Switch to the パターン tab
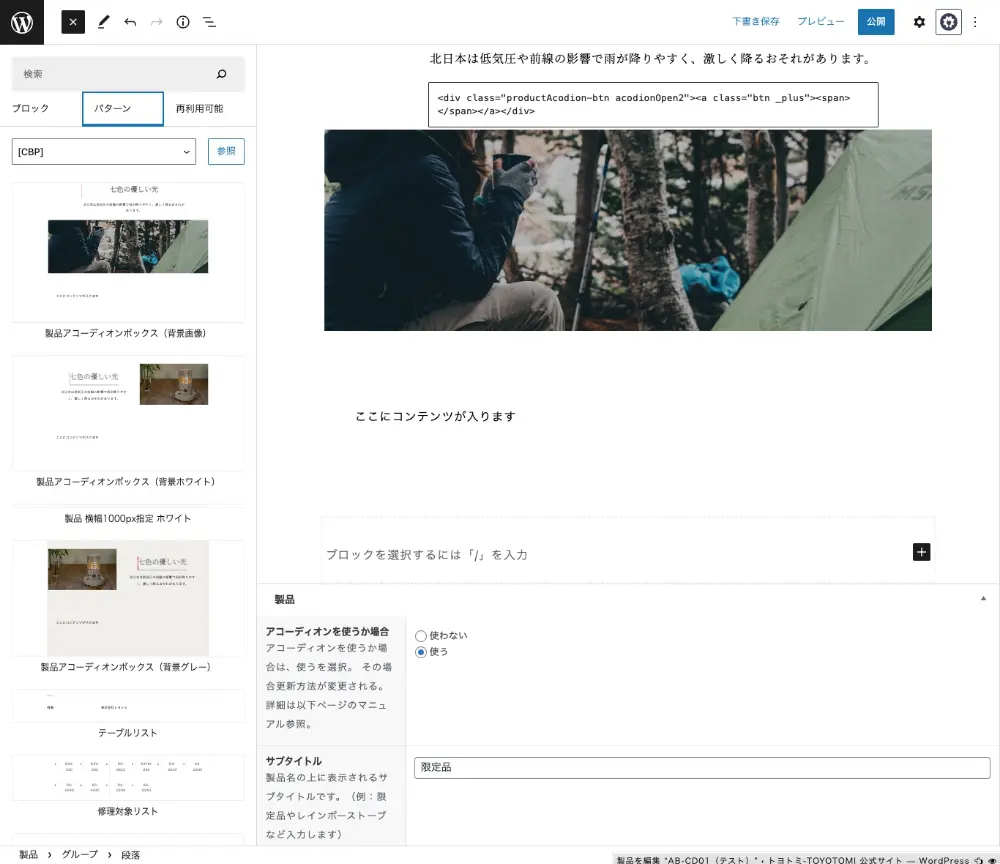Image resolution: width=1000 pixels, height=864 pixels. [122, 108]
